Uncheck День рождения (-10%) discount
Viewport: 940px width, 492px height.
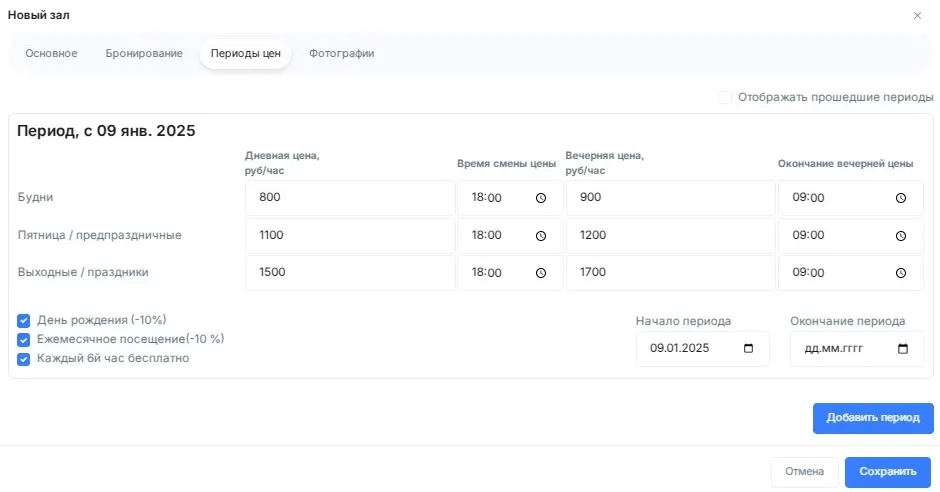tap(23, 321)
